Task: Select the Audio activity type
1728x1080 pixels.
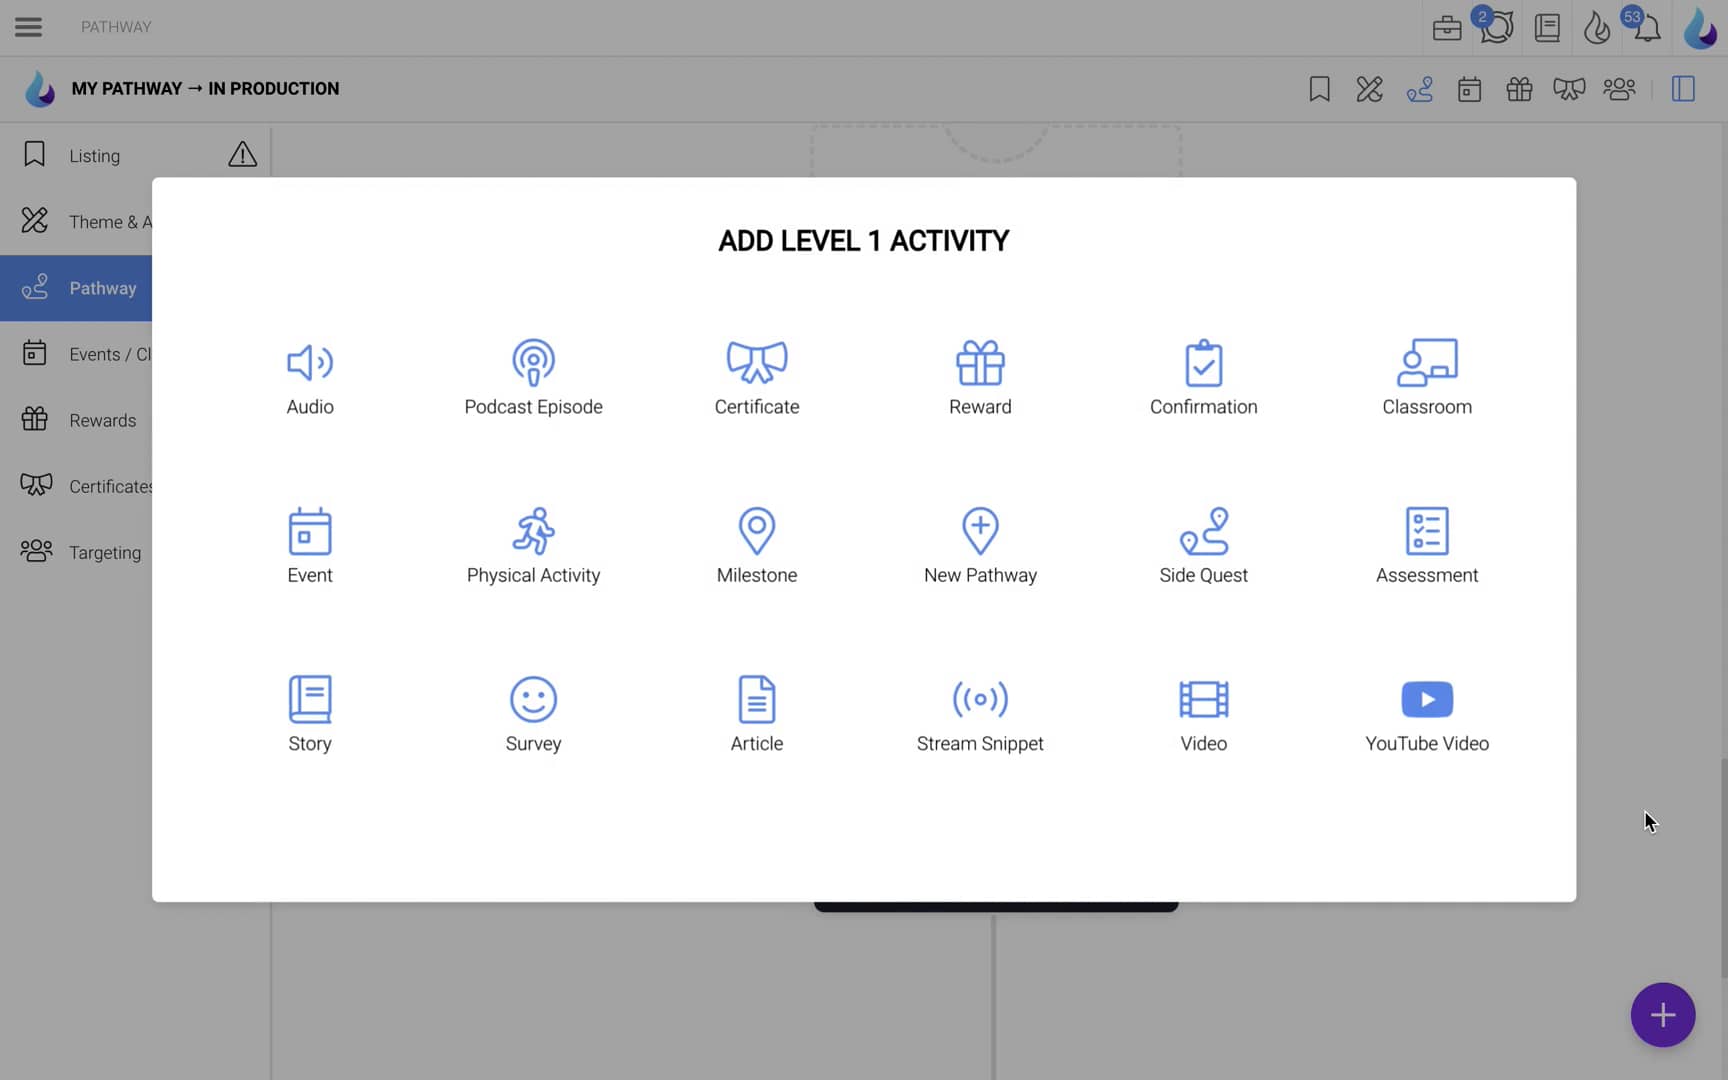Action: click(310, 378)
